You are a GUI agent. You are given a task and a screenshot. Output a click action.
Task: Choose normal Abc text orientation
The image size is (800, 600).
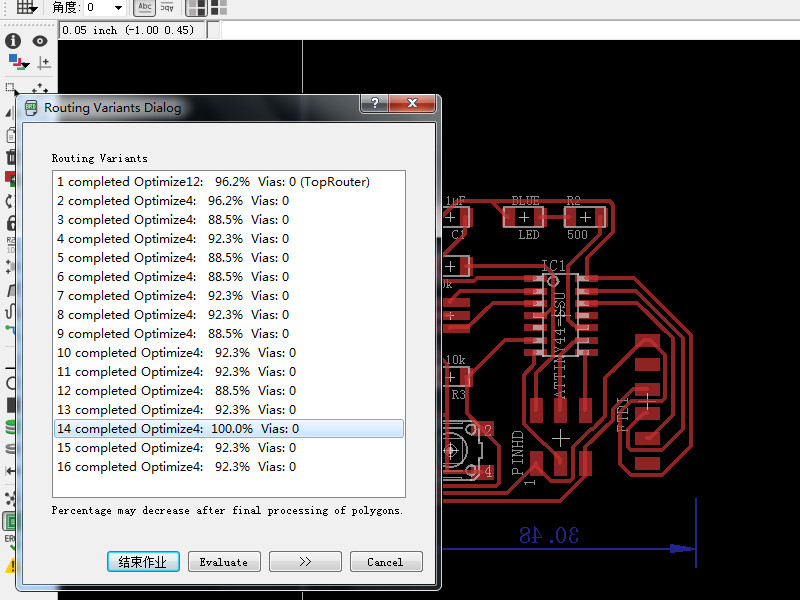145,7
